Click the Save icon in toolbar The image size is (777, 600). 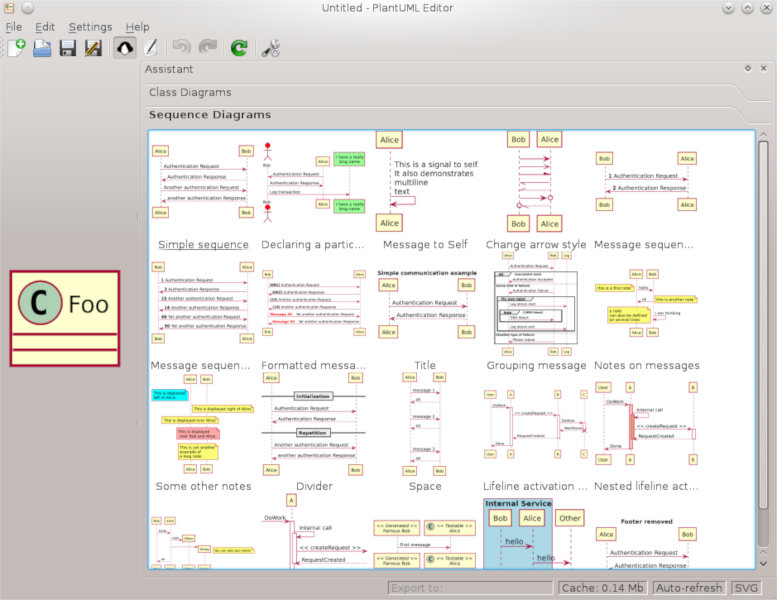coord(68,47)
